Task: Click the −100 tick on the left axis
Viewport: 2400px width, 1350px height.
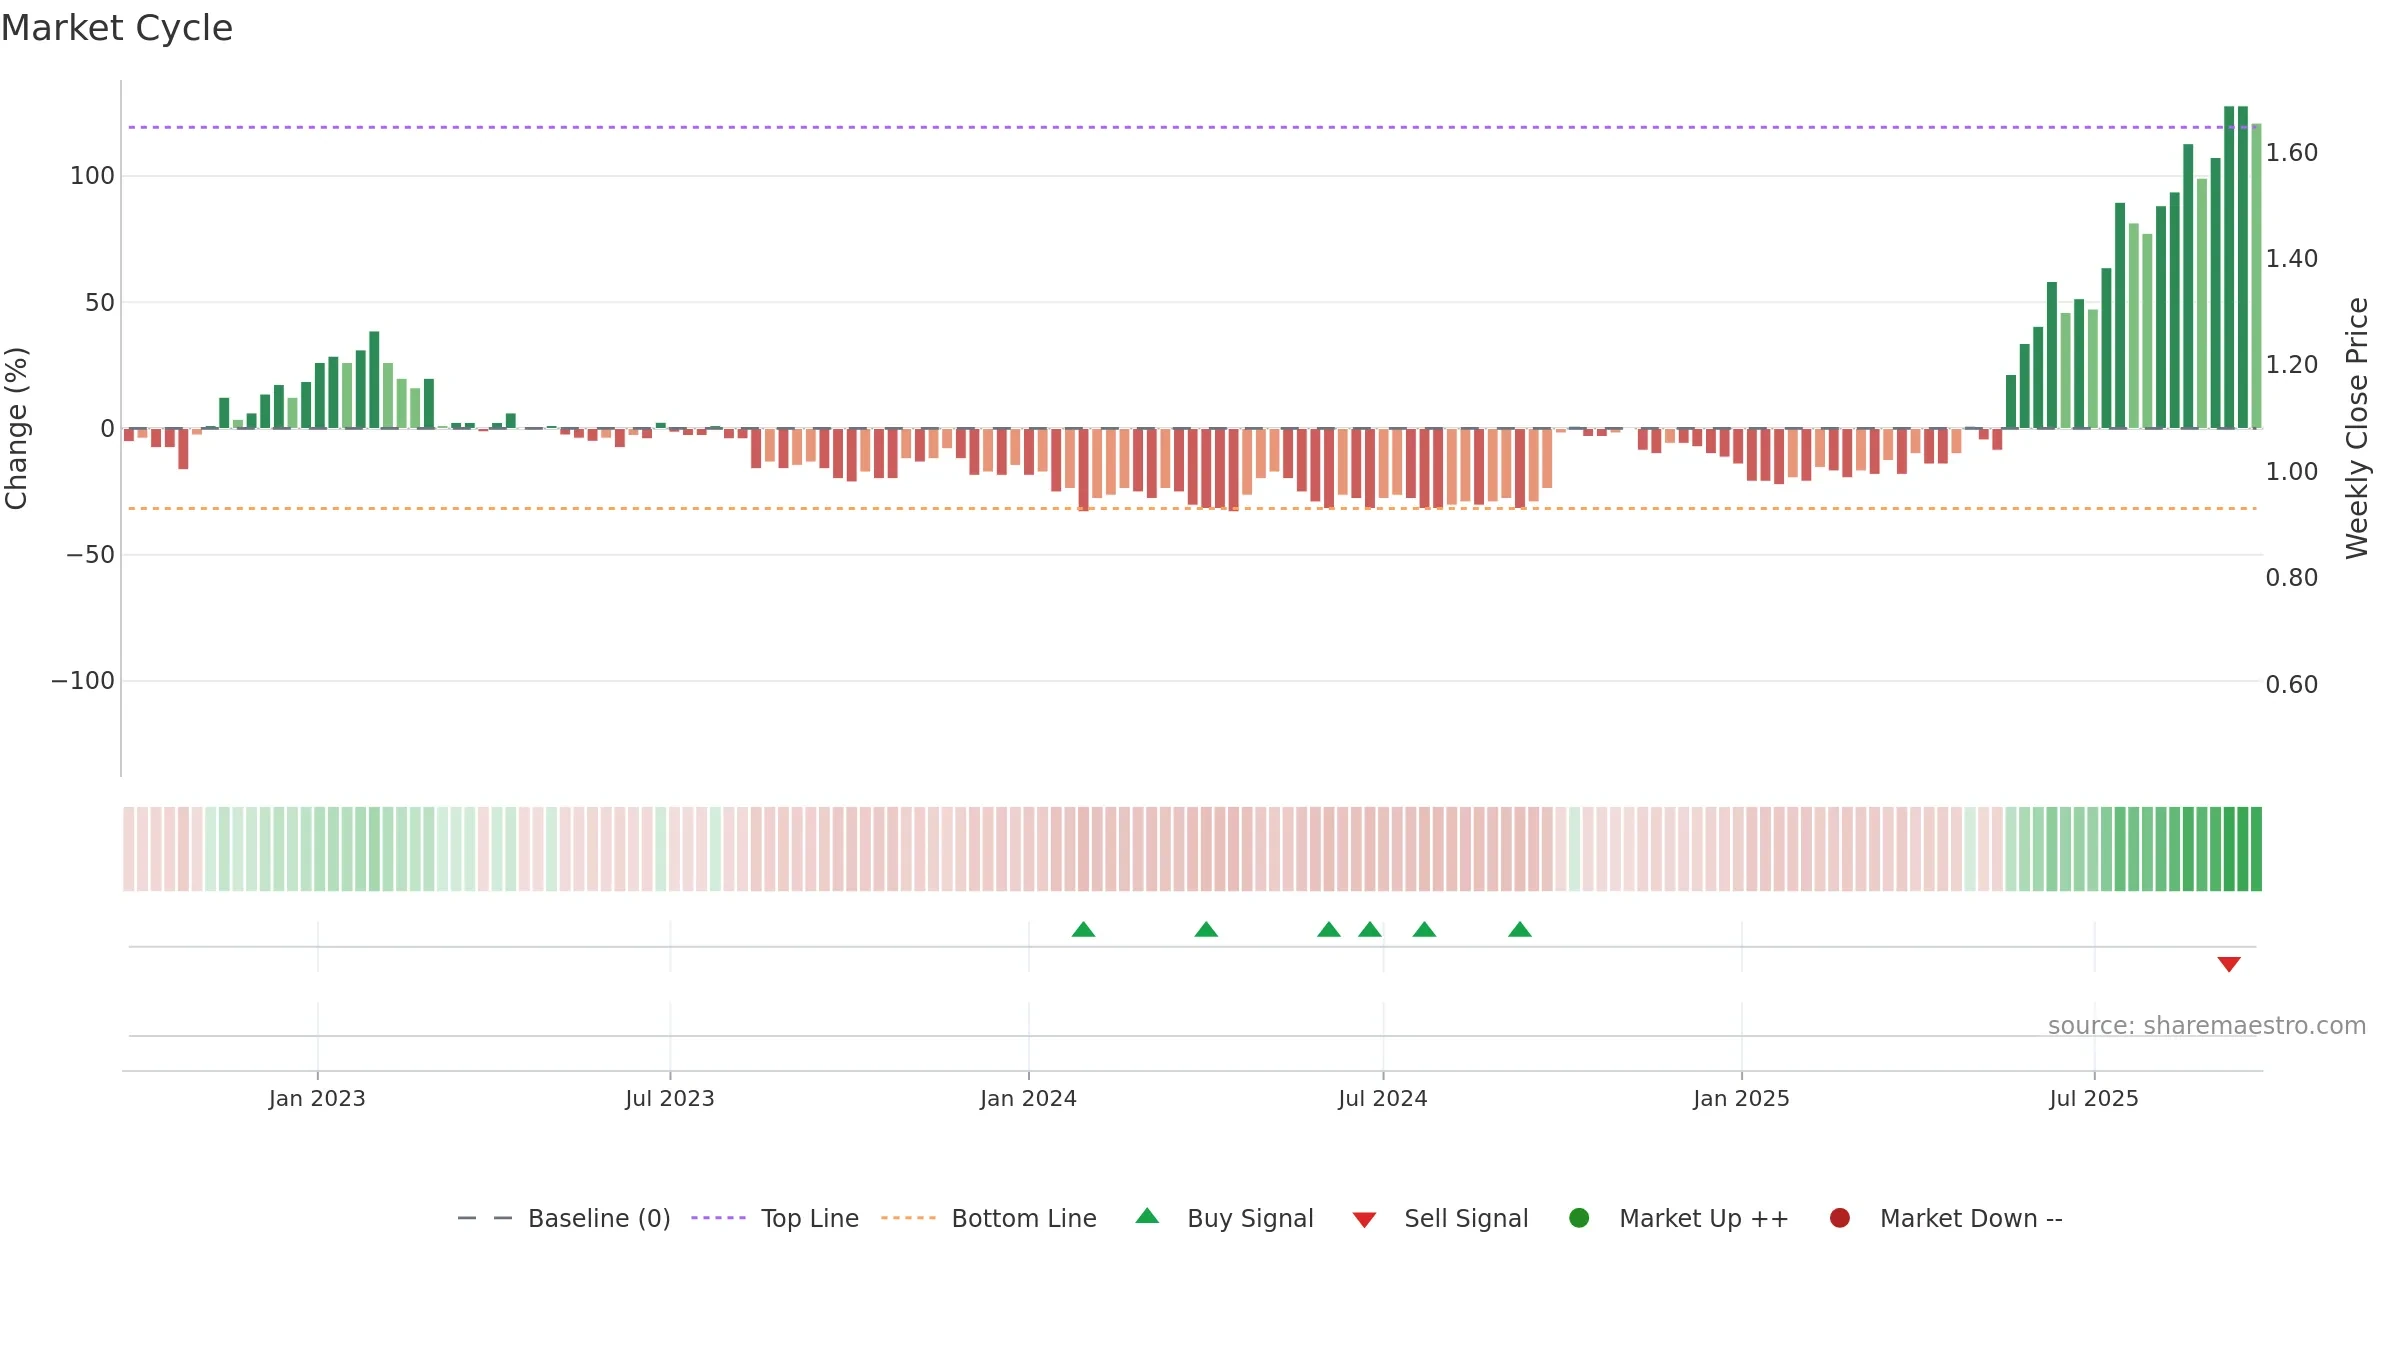Action: [x=83, y=681]
